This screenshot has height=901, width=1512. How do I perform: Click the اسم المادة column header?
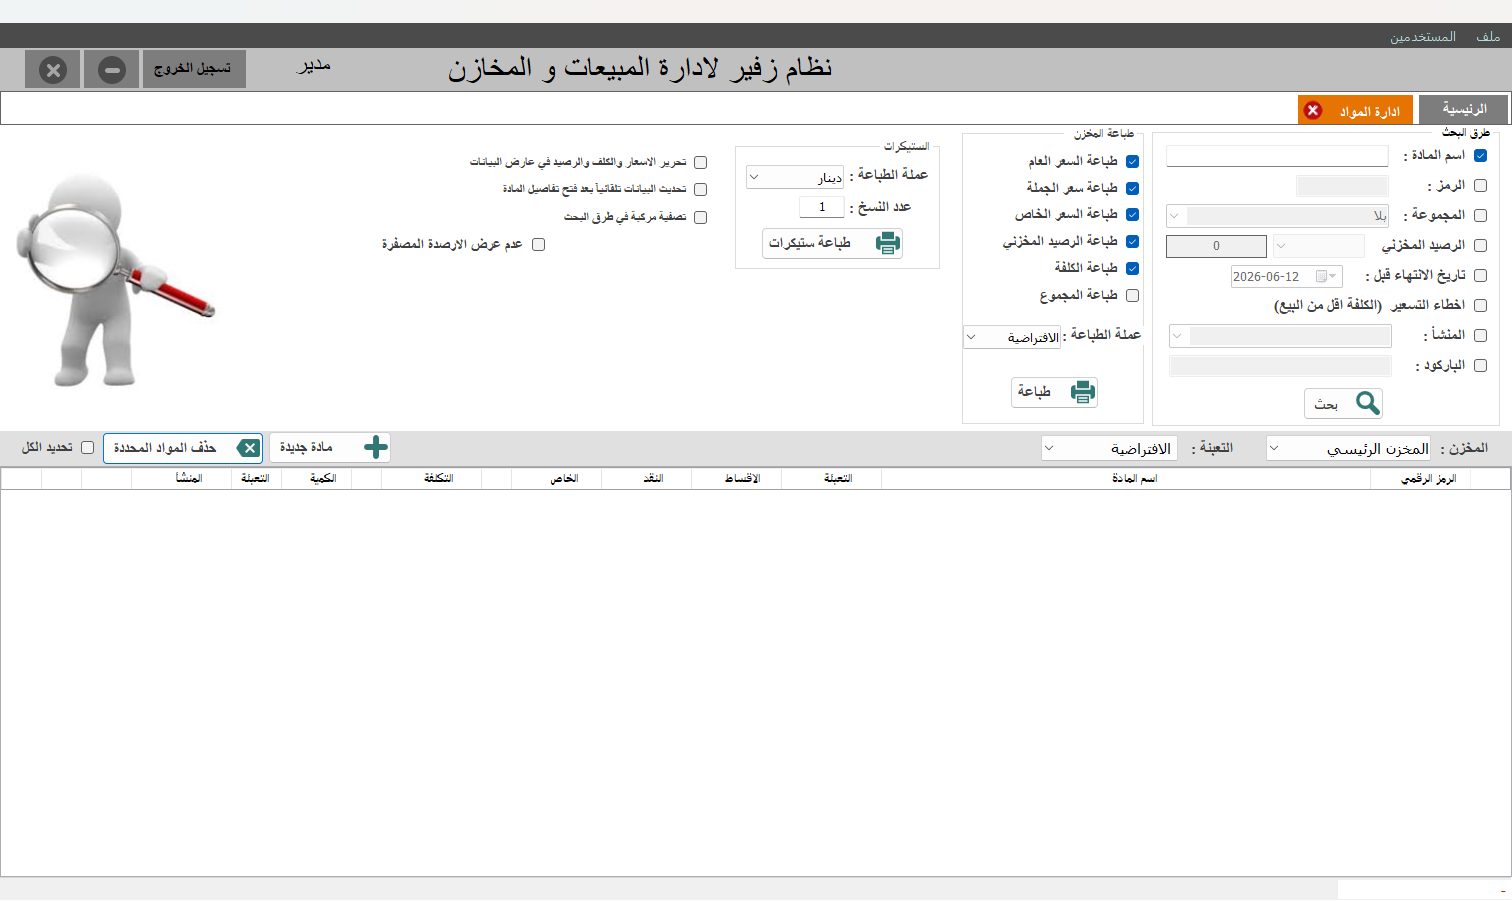click(x=1126, y=479)
